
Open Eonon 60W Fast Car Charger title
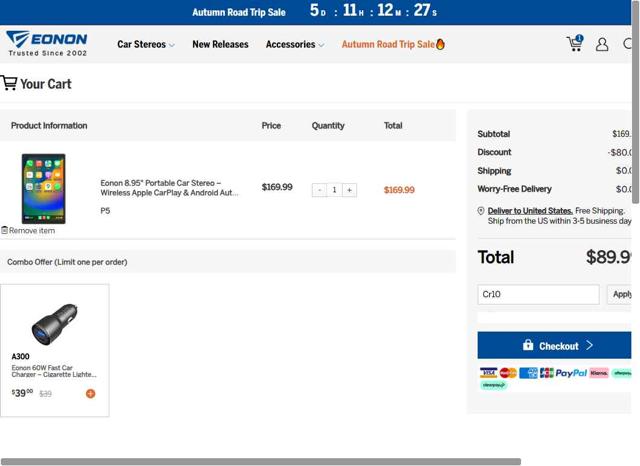54,371
